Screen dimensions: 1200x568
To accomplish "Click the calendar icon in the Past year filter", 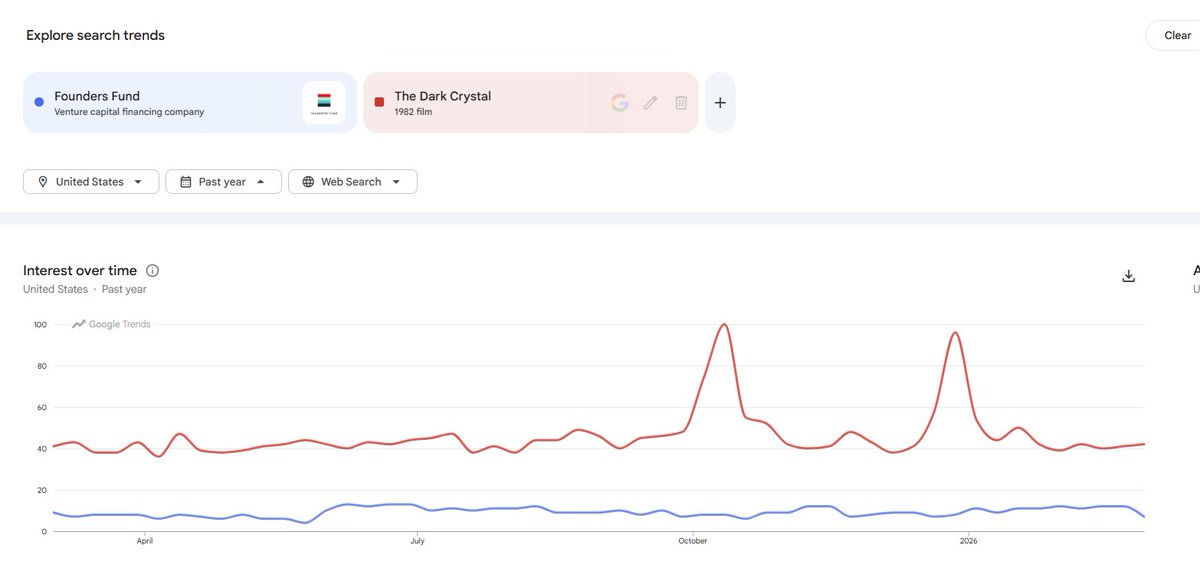I will (x=185, y=182).
